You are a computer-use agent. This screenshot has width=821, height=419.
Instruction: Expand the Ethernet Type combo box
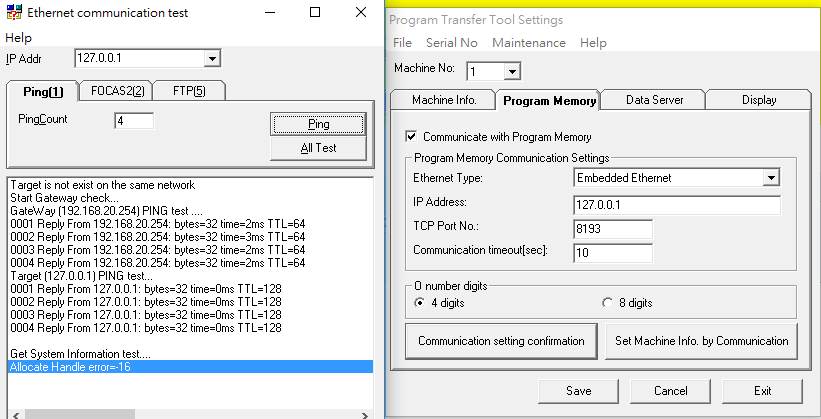[770, 178]
